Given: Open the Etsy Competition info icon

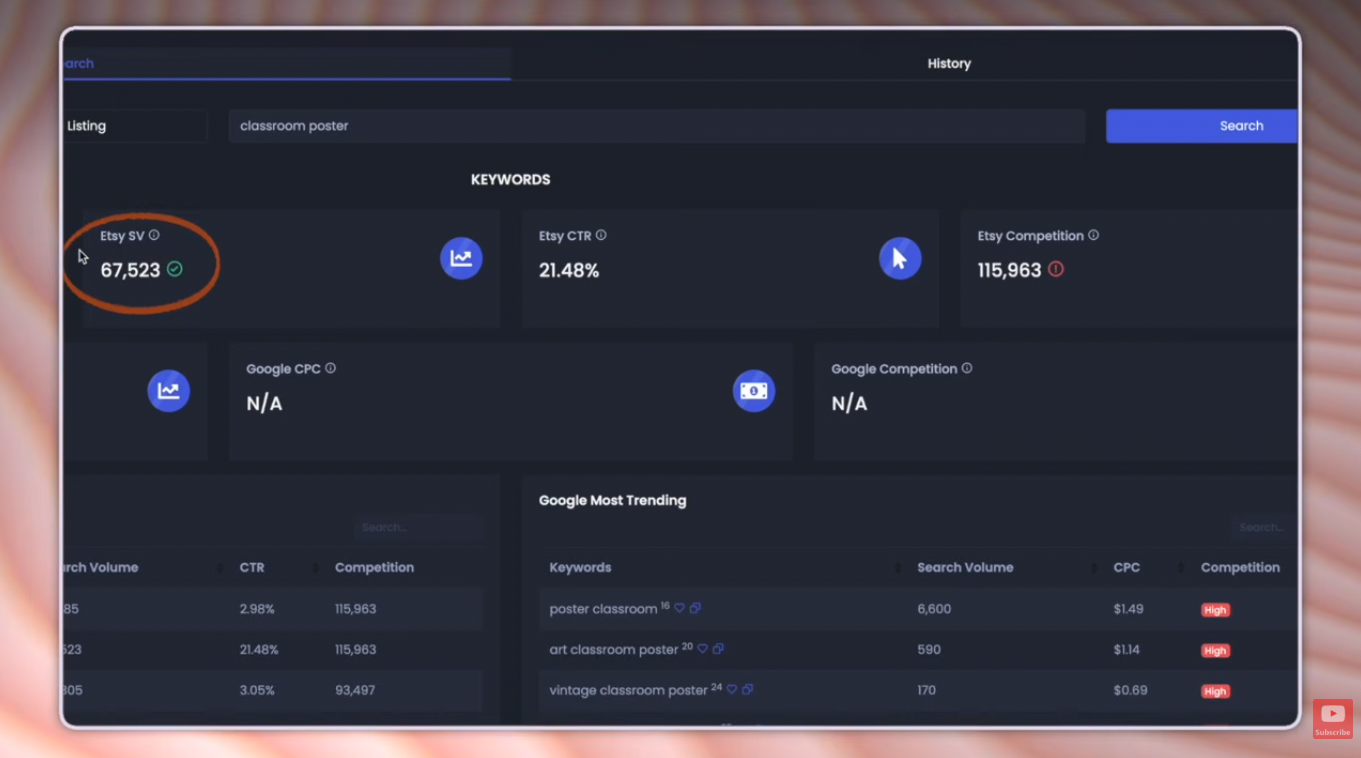Looking at the screenshot, I should tap(1093, 236).
